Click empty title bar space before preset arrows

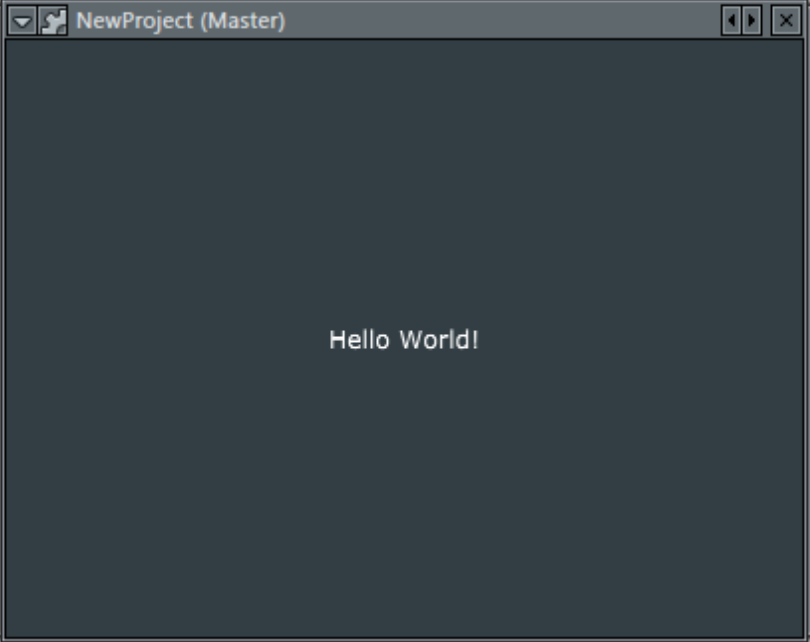(500, 21)
